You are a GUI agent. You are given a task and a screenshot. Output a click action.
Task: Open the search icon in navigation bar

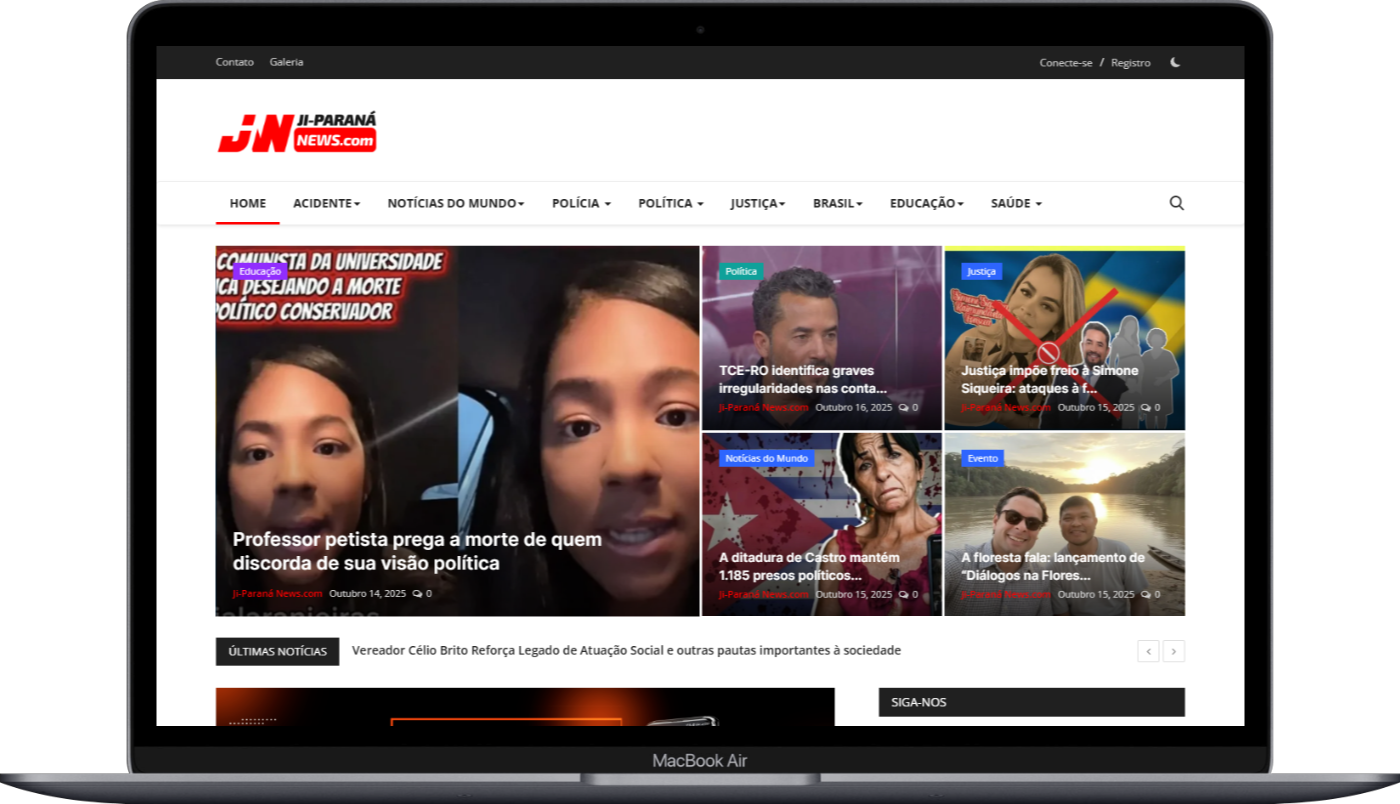coord(1176,203)
